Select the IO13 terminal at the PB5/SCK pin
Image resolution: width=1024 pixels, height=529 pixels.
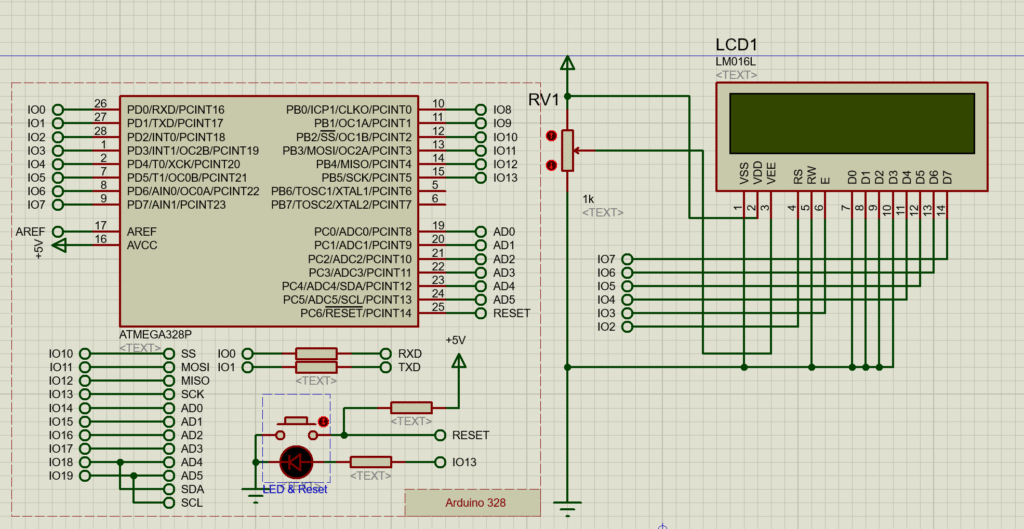coord(481,178)
